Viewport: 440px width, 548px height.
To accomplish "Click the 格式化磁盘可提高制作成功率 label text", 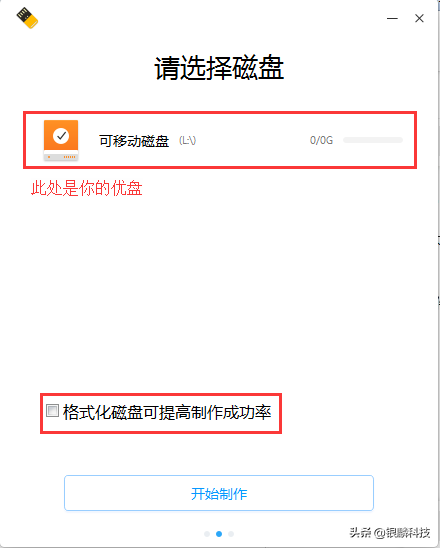I will [x=167, y=412].
